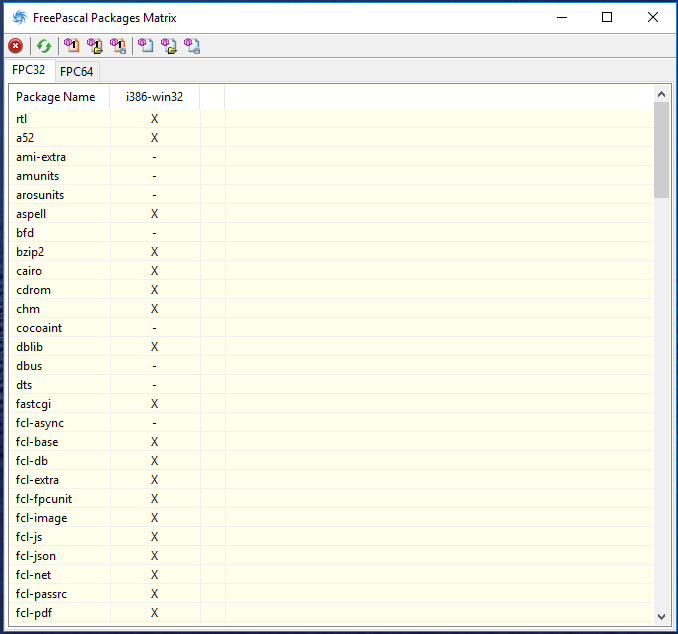Image resolution: width=678 pixels, height=634 pixels.
Task: Select the fcl-passrc package name
Action: (41, 595)
